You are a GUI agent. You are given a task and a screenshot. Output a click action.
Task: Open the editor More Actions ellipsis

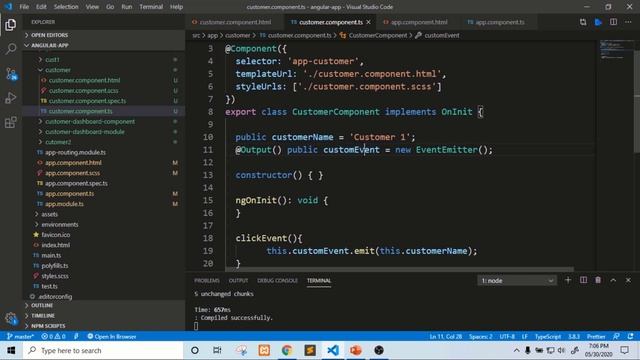pyautogui.click(x=628, y=22)
